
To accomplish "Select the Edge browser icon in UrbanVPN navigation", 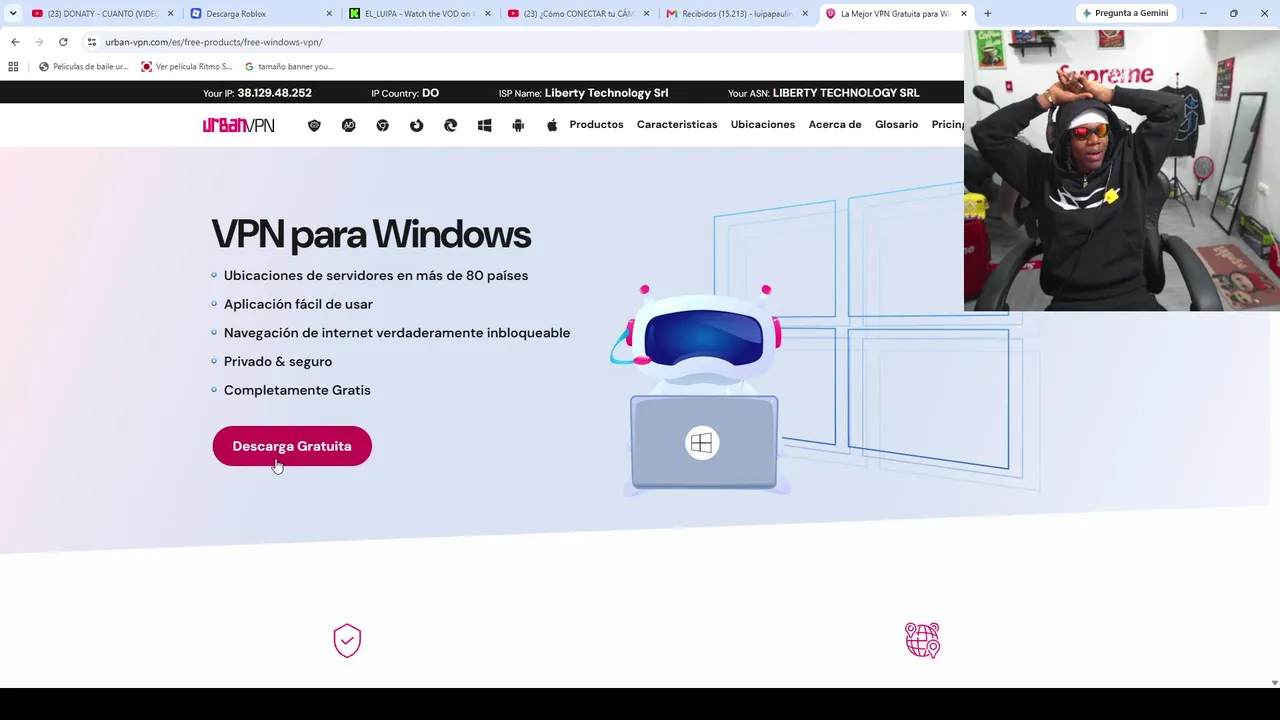I will point(450,125).
